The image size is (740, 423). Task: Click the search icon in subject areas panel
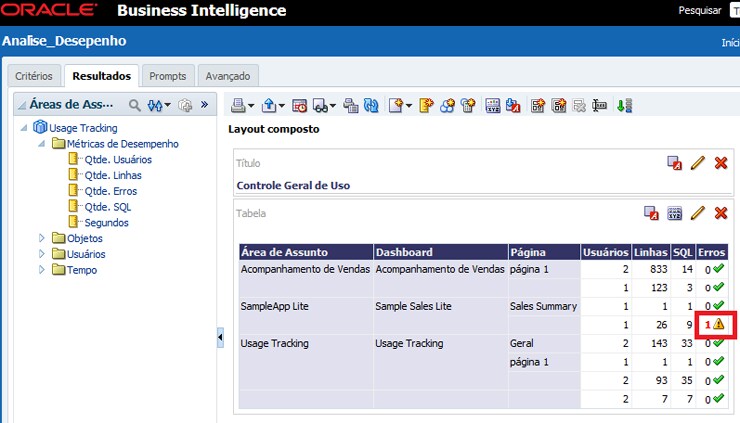pyautogui.click(x=135, y=104)
